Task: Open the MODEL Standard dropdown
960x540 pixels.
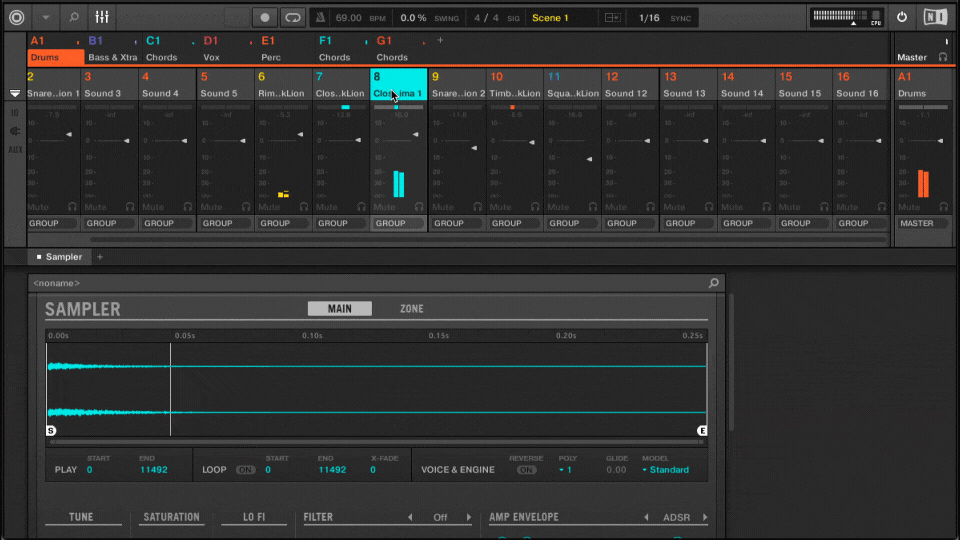Action: tap(666, 470)
